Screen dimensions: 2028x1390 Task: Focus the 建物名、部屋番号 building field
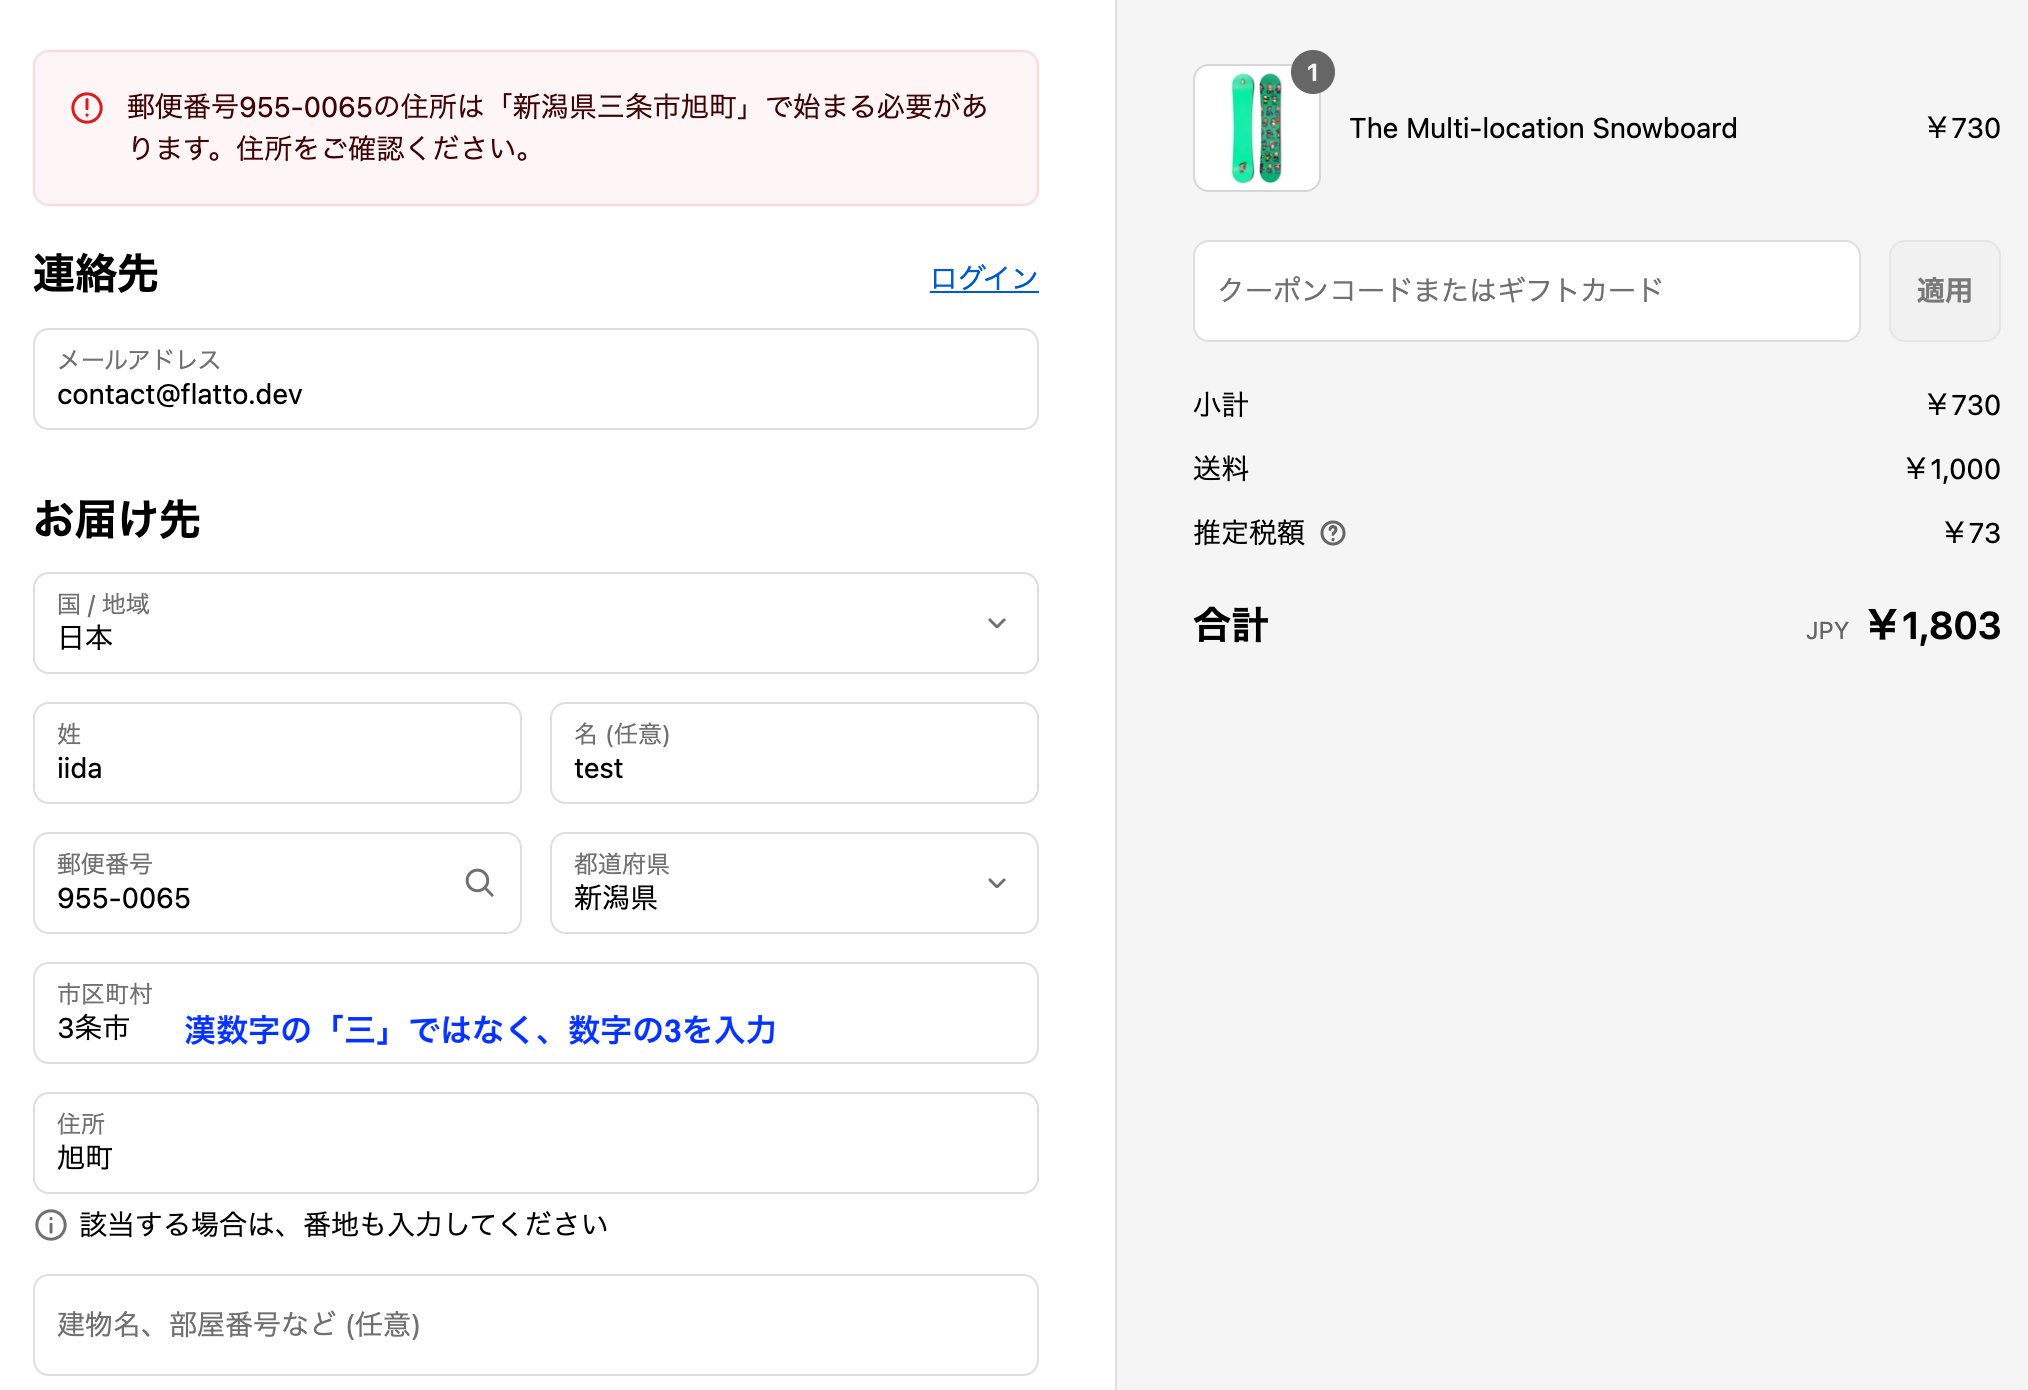click(535, 1325)
